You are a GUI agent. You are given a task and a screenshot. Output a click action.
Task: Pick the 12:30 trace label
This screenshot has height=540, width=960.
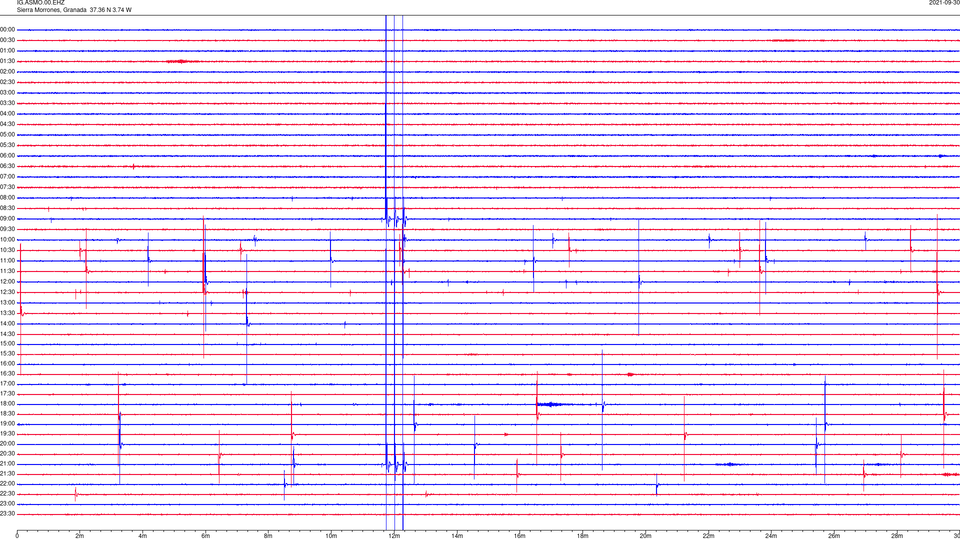coord(7,292)
